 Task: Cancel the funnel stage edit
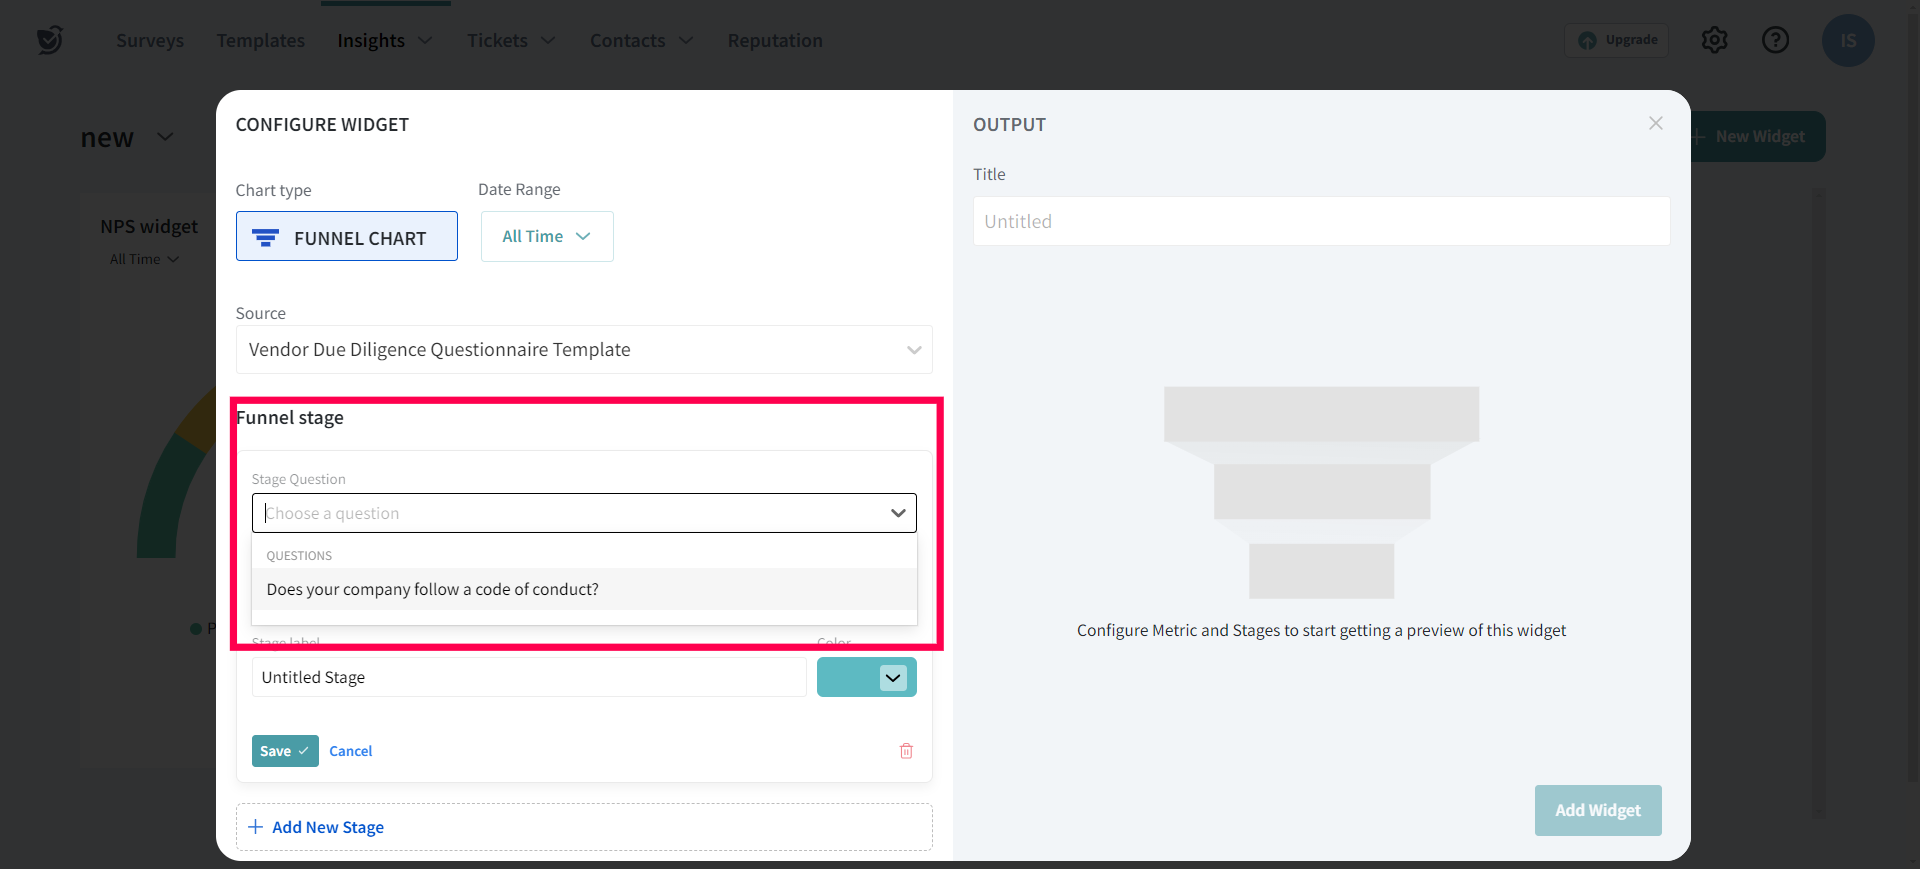tap(351, 751)
